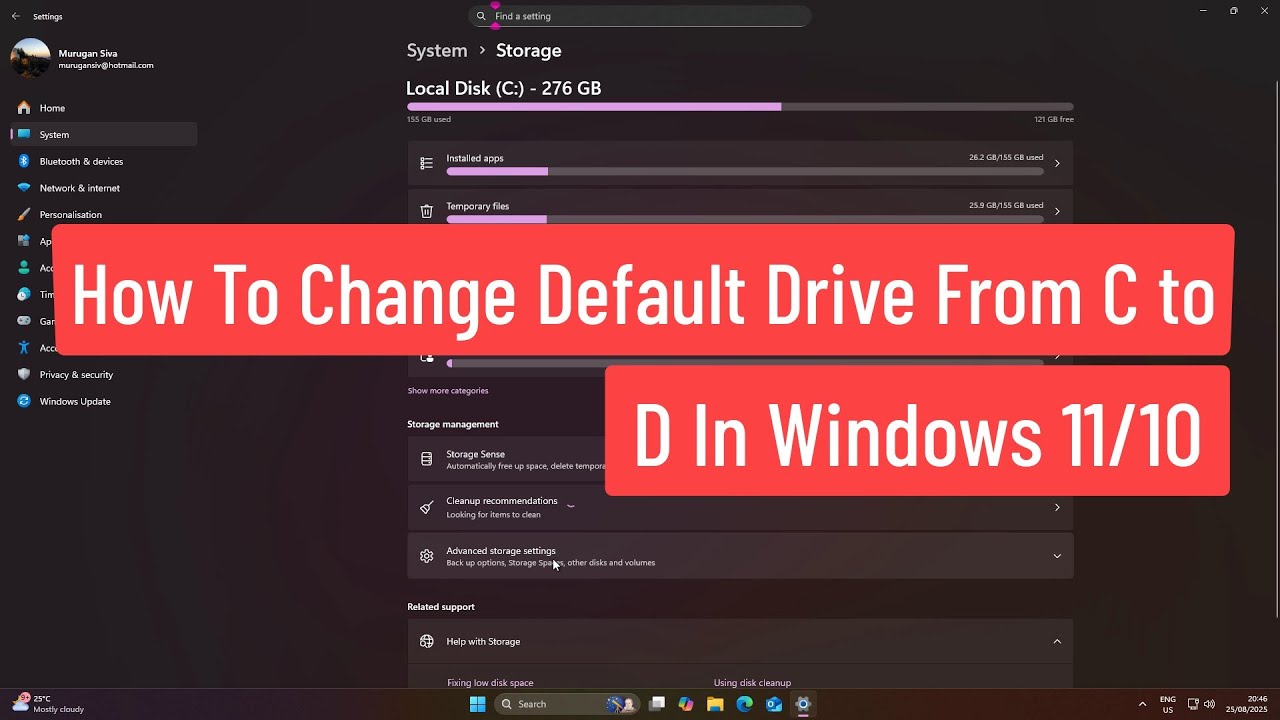Click the Gaming controller icon in sidebar

point(23,321)
